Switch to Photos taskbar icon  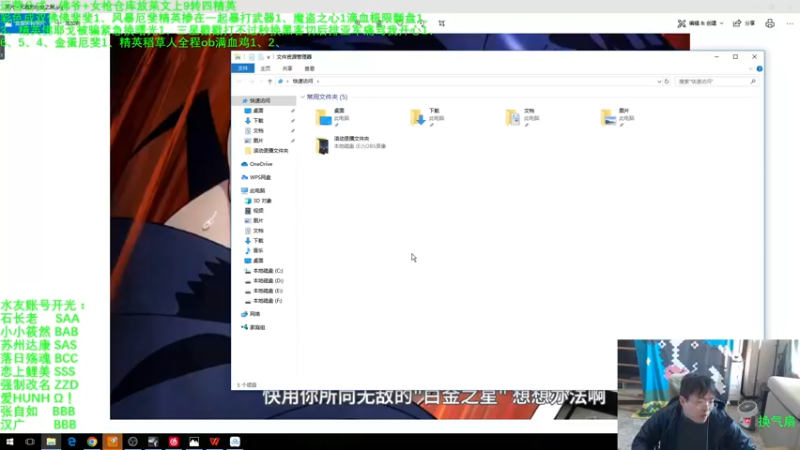[x=194, y=442]
